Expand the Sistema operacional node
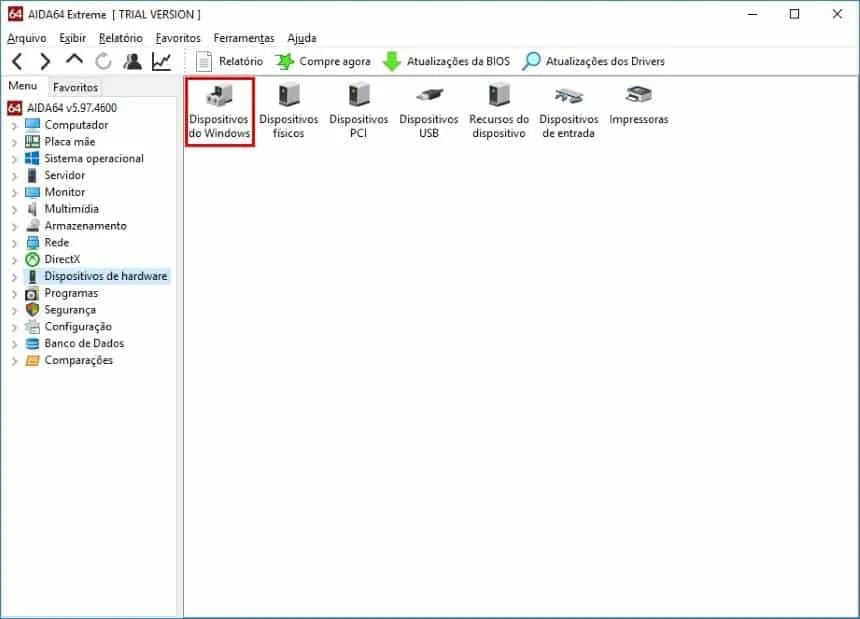This screenshot has height=619, width=860. pos(15,160)
